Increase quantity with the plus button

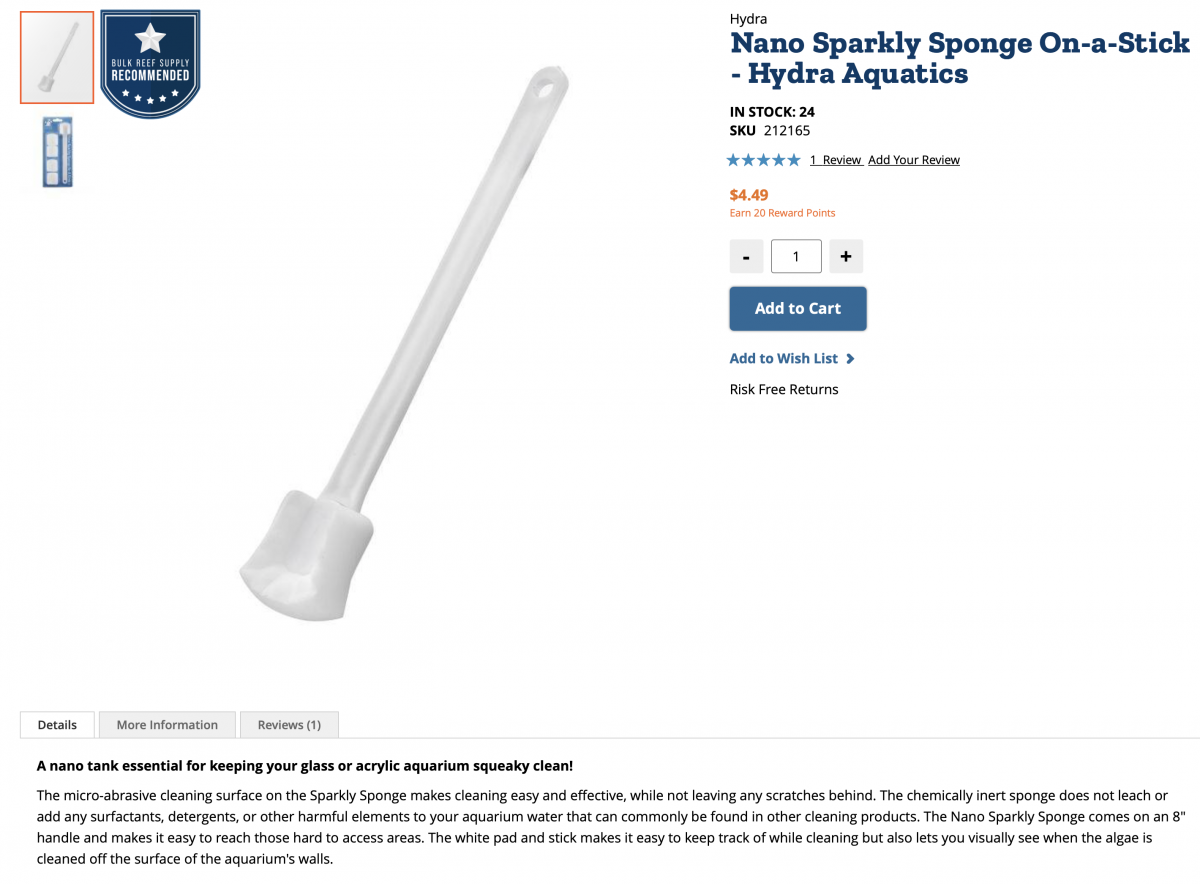click(x=845, y=257)
